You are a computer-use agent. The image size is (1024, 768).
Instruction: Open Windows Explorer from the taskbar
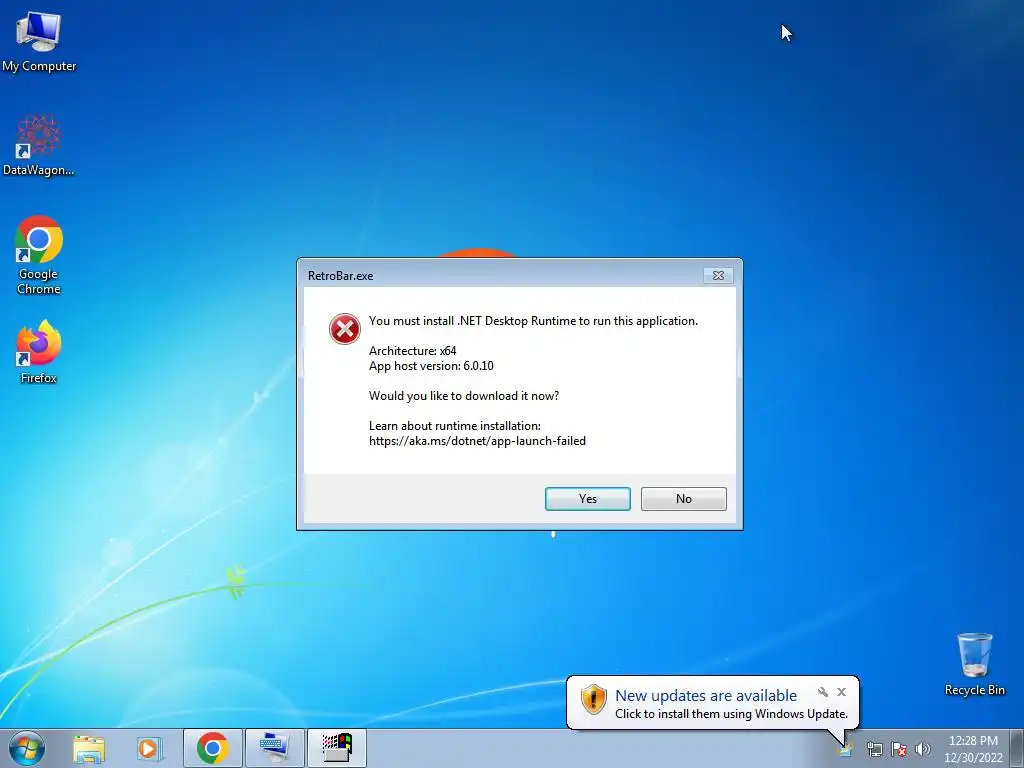click(89, 748)
